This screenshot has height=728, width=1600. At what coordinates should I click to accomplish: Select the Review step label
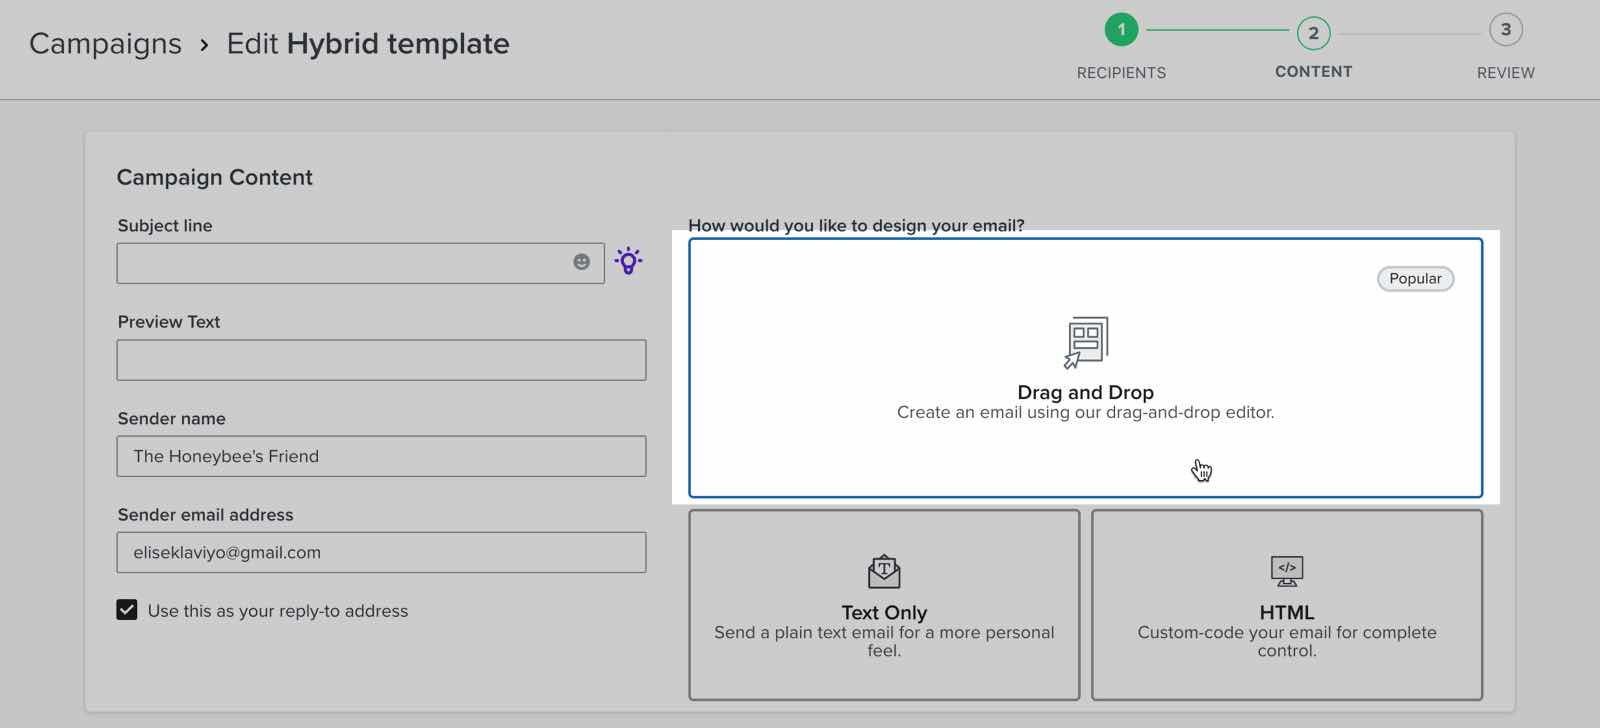tap(1505, 73)
